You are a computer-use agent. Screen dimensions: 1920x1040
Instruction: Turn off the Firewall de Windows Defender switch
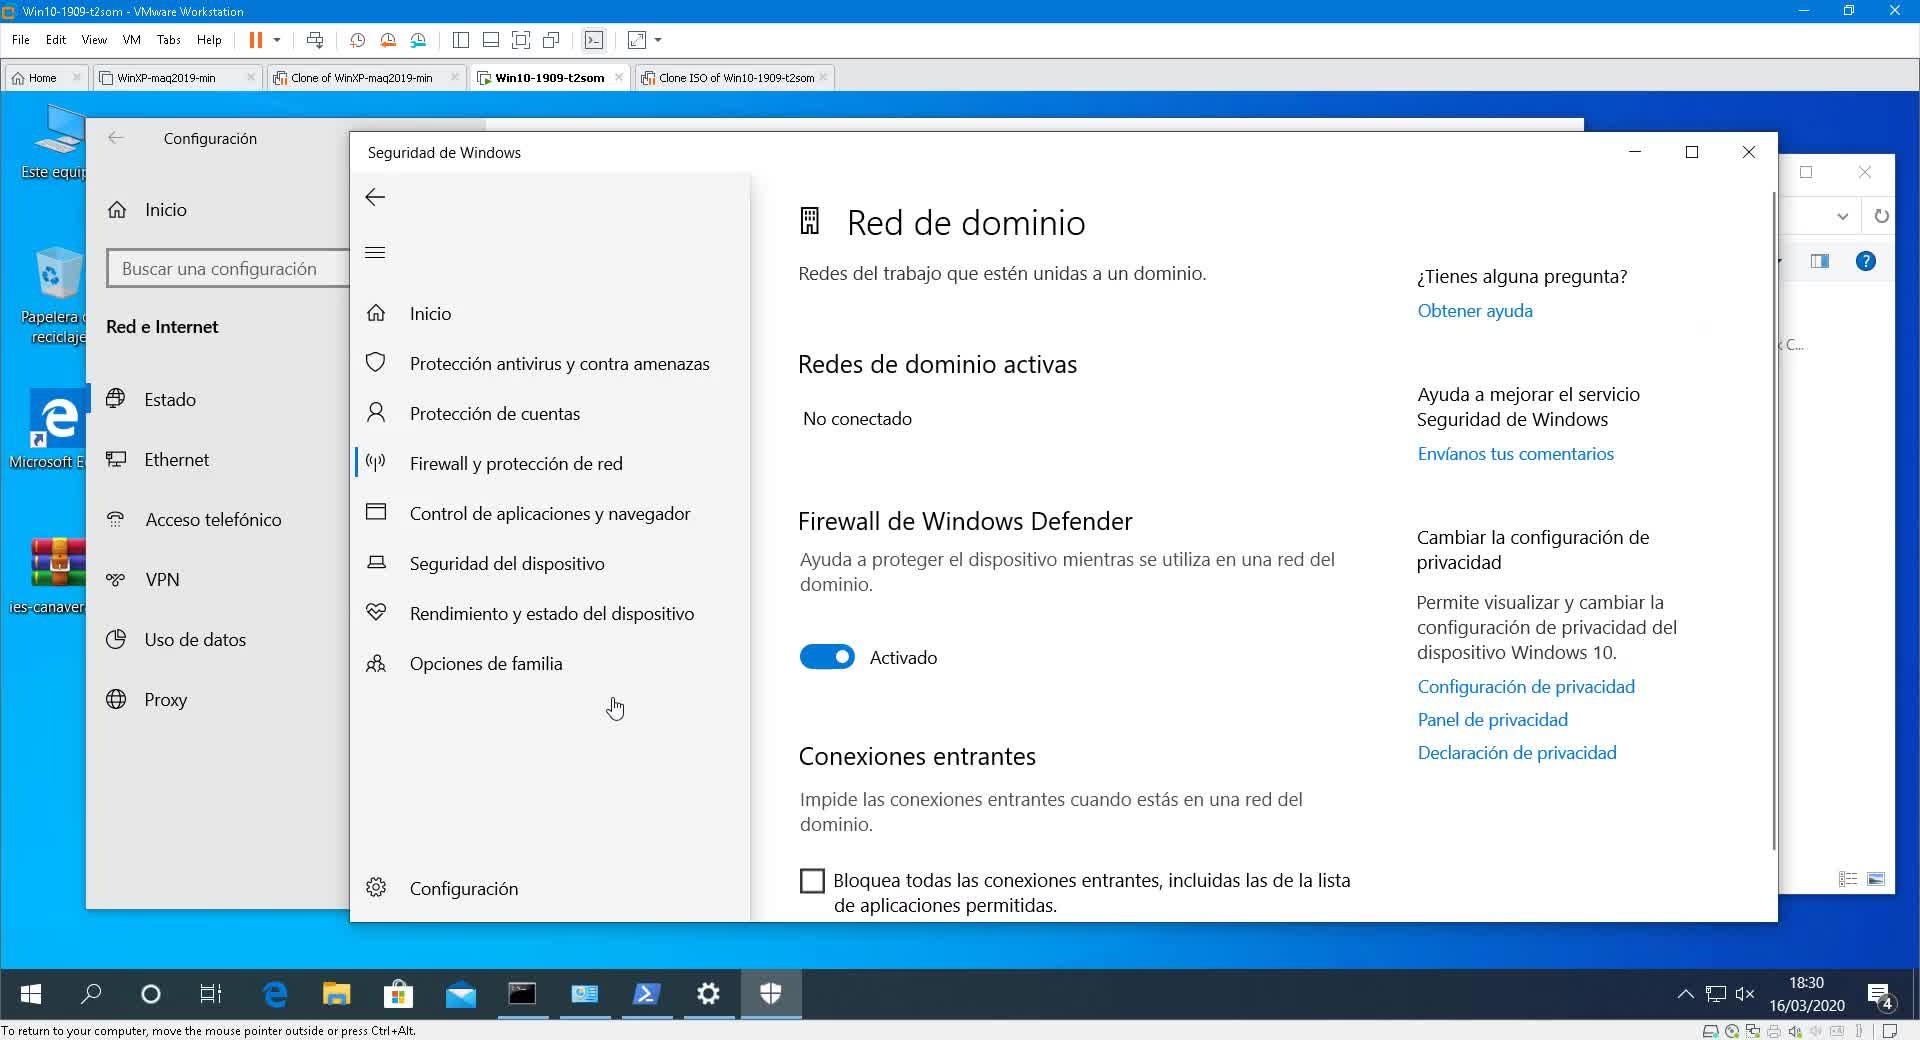click(x=827, y=657)
